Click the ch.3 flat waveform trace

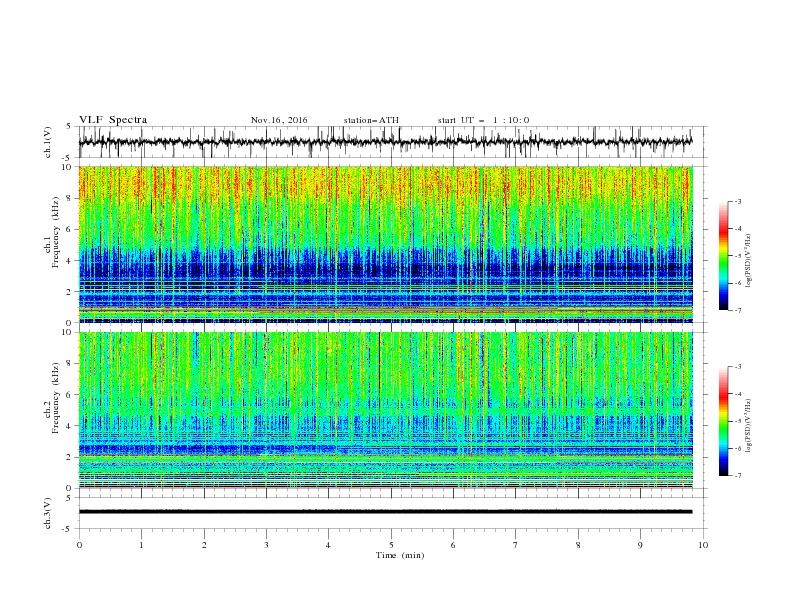[385, 512]
